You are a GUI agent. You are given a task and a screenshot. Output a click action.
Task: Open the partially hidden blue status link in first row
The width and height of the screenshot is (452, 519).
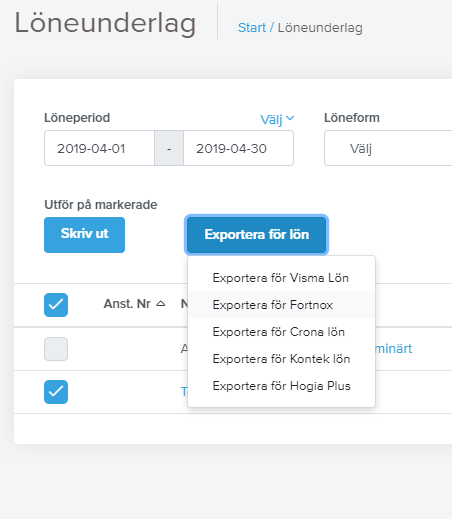(394, 349)
